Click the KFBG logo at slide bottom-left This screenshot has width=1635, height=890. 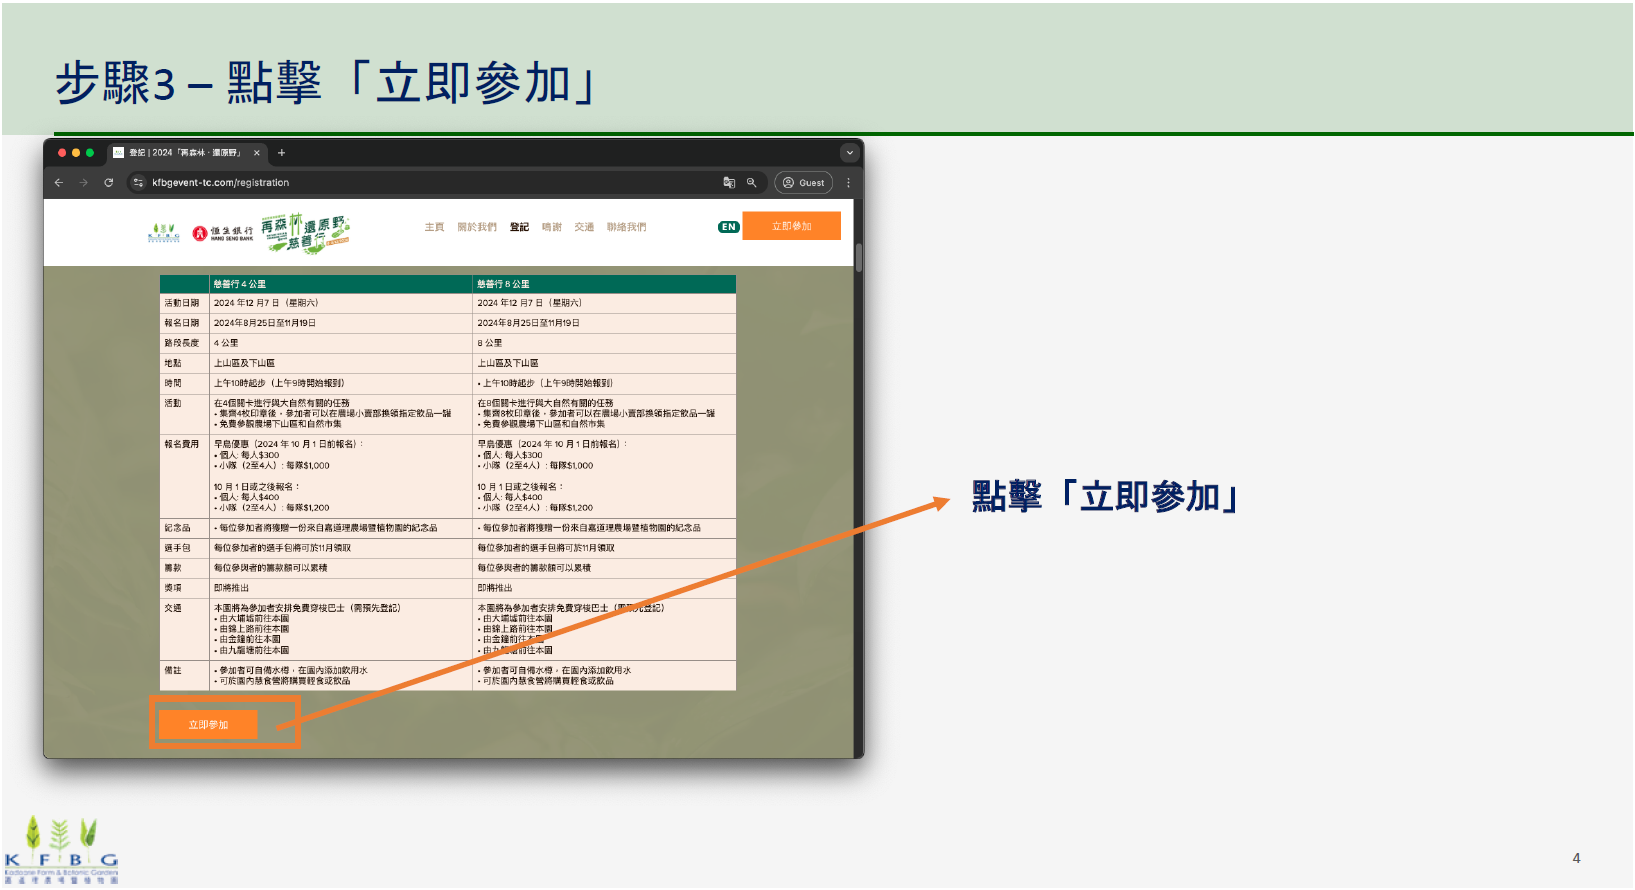61,850
